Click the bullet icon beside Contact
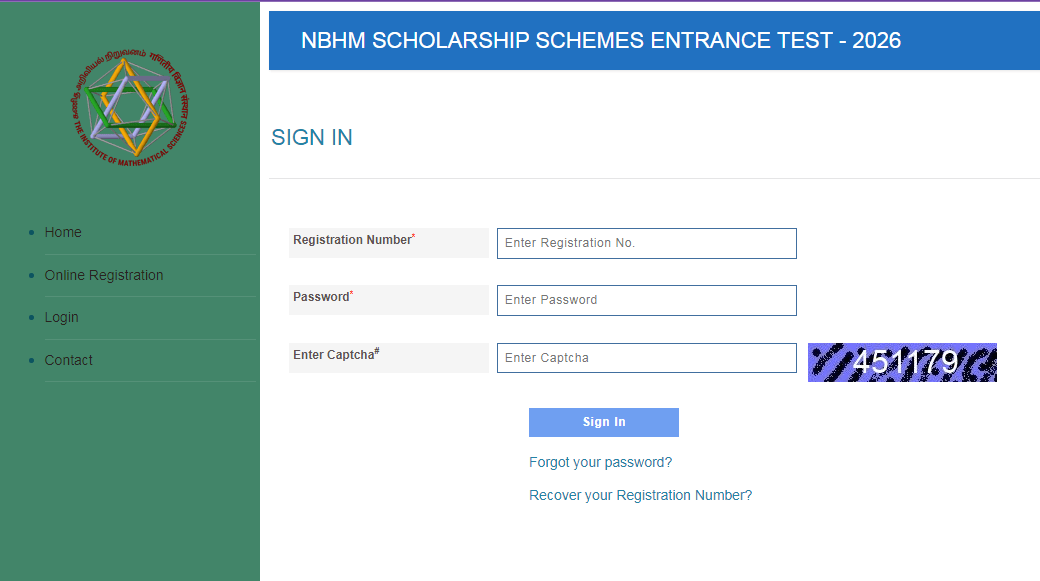1040x581 pixels. click(x=30, y=360)
